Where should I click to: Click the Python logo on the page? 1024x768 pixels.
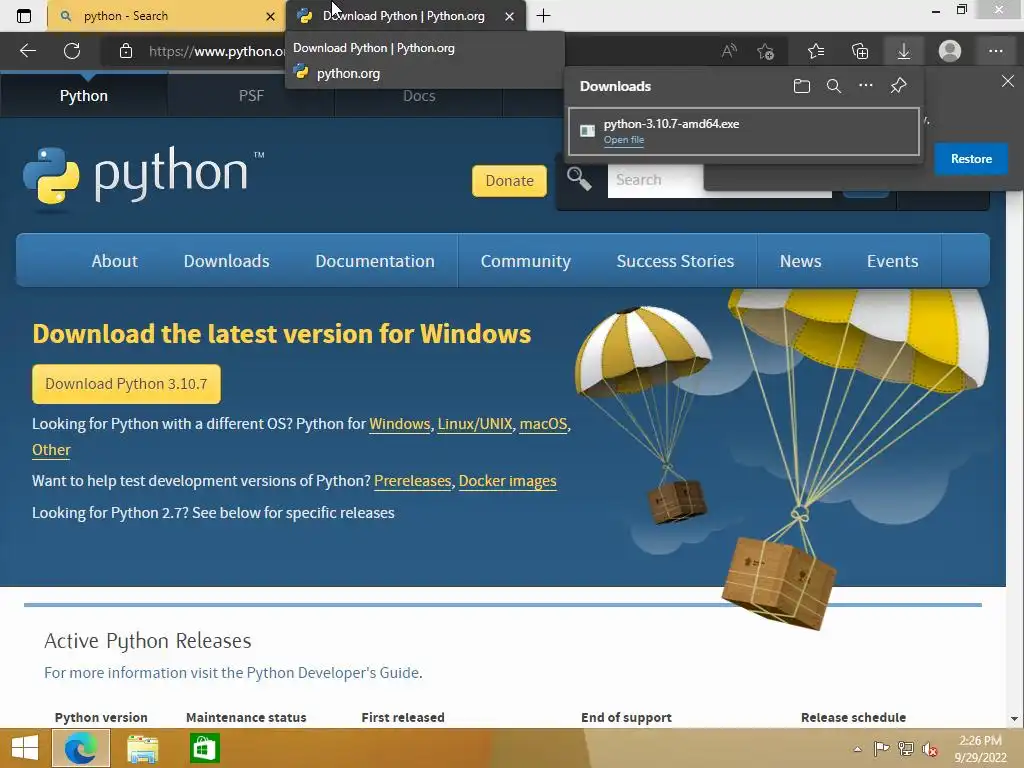point(143,177)
